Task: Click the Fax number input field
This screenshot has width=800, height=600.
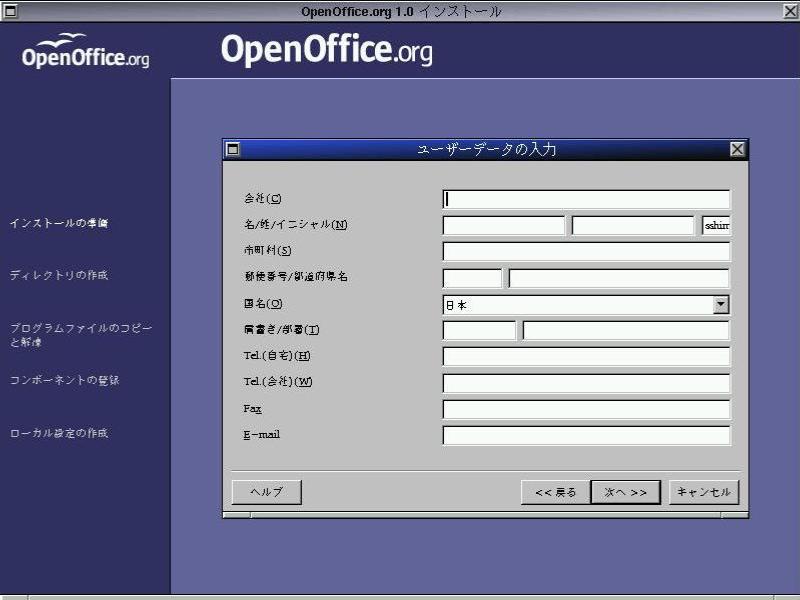Action: click(x=586, y=409)
